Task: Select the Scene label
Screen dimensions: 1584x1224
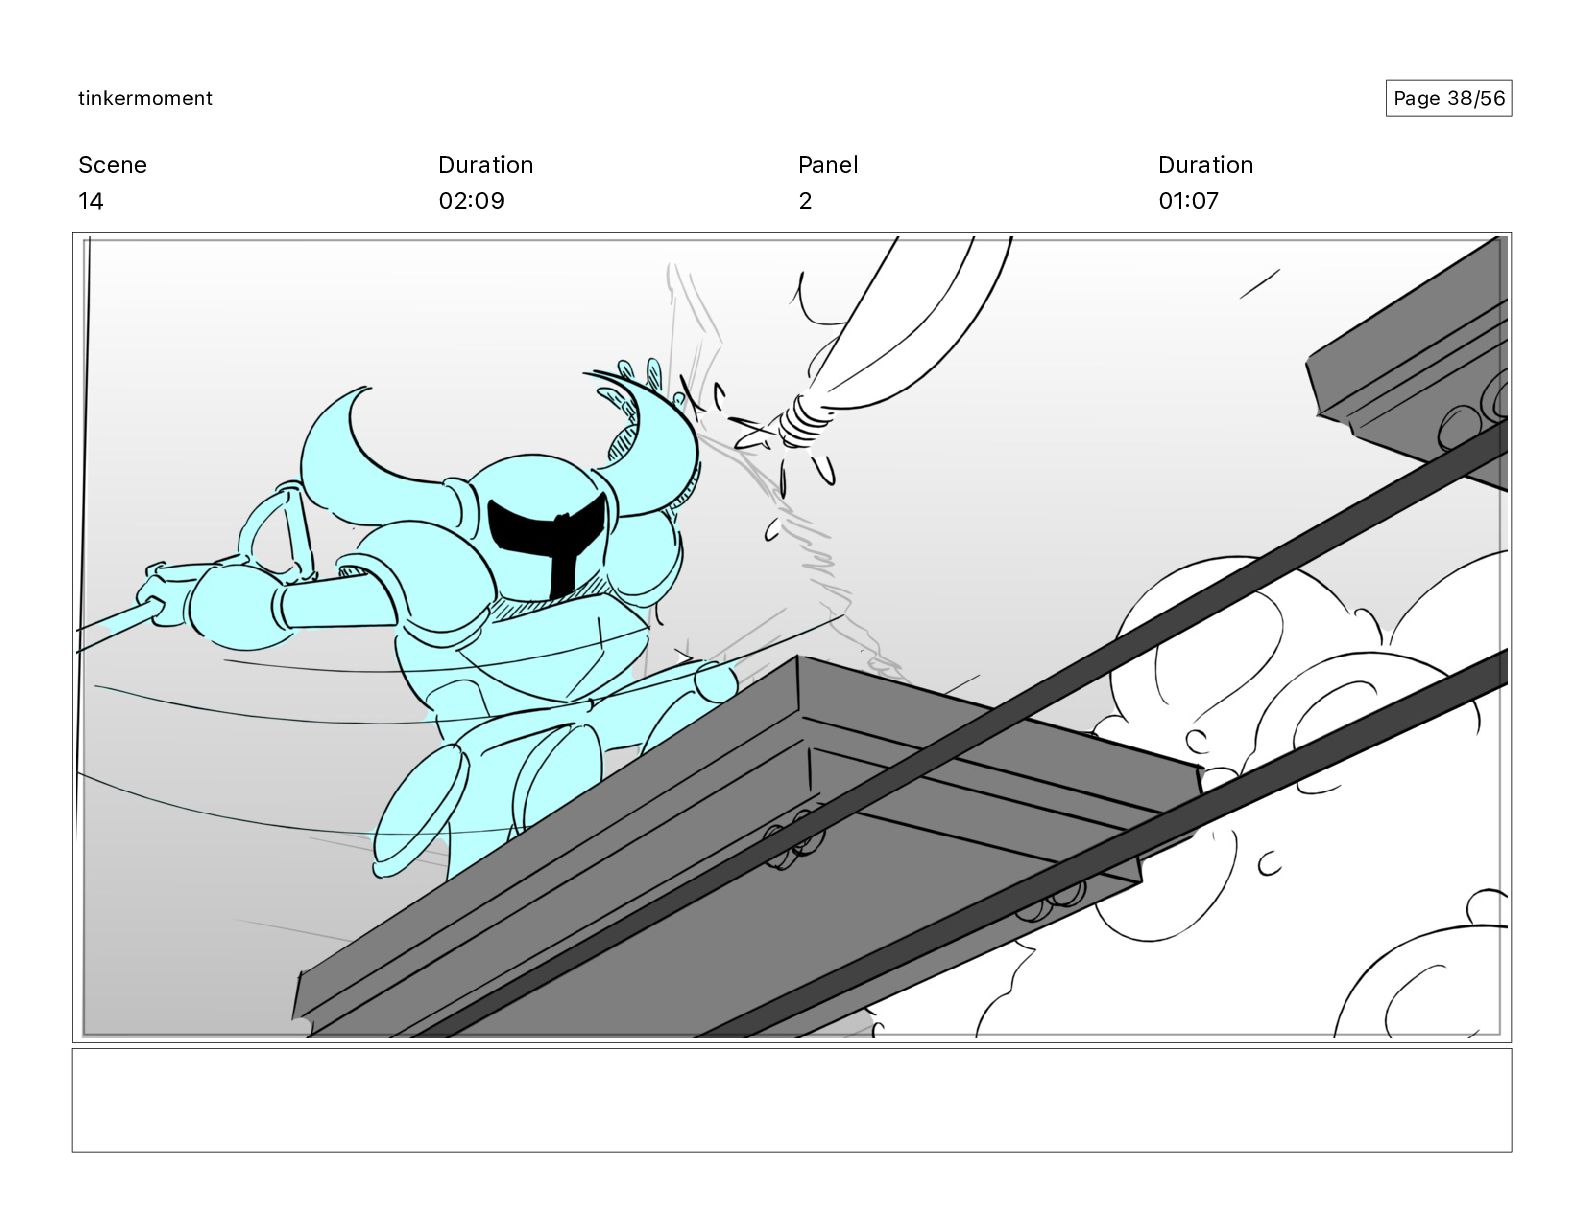Action: [112, 165]
